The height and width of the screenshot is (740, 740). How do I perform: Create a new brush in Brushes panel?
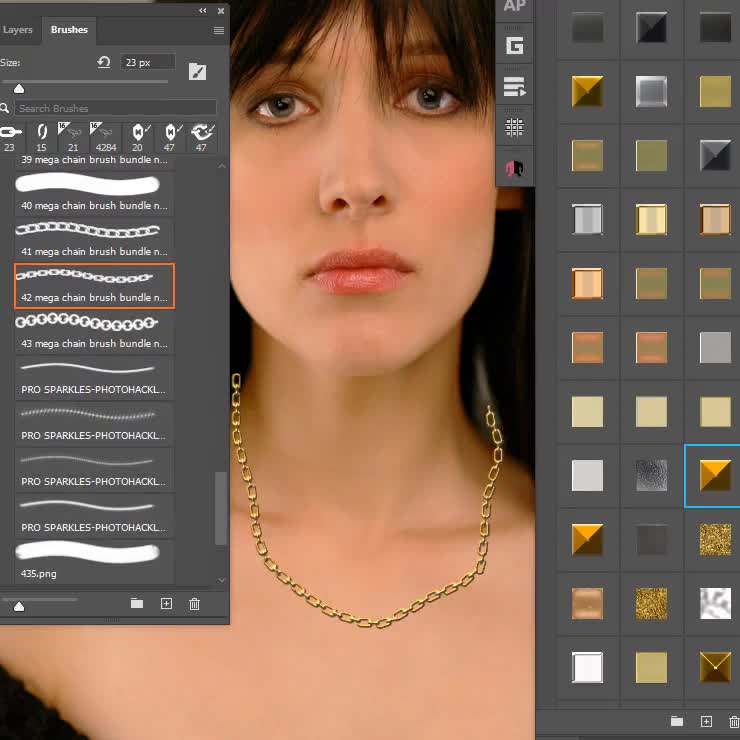point(166,604)
